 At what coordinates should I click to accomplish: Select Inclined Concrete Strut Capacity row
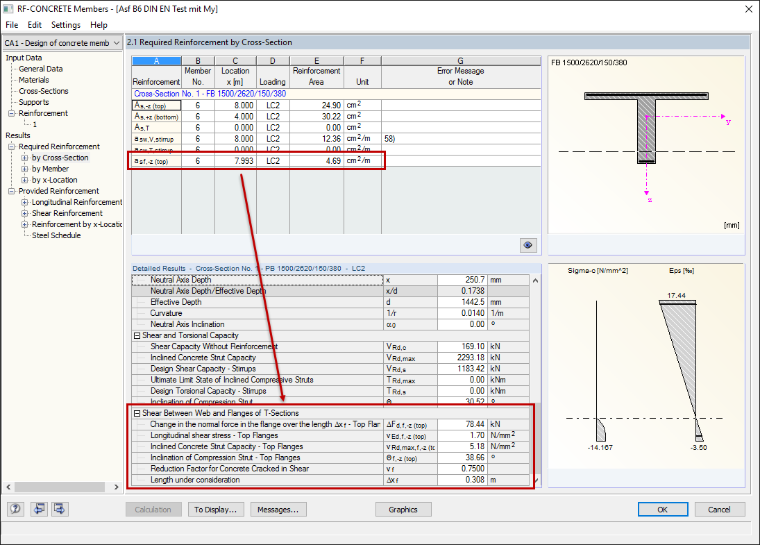331,358
